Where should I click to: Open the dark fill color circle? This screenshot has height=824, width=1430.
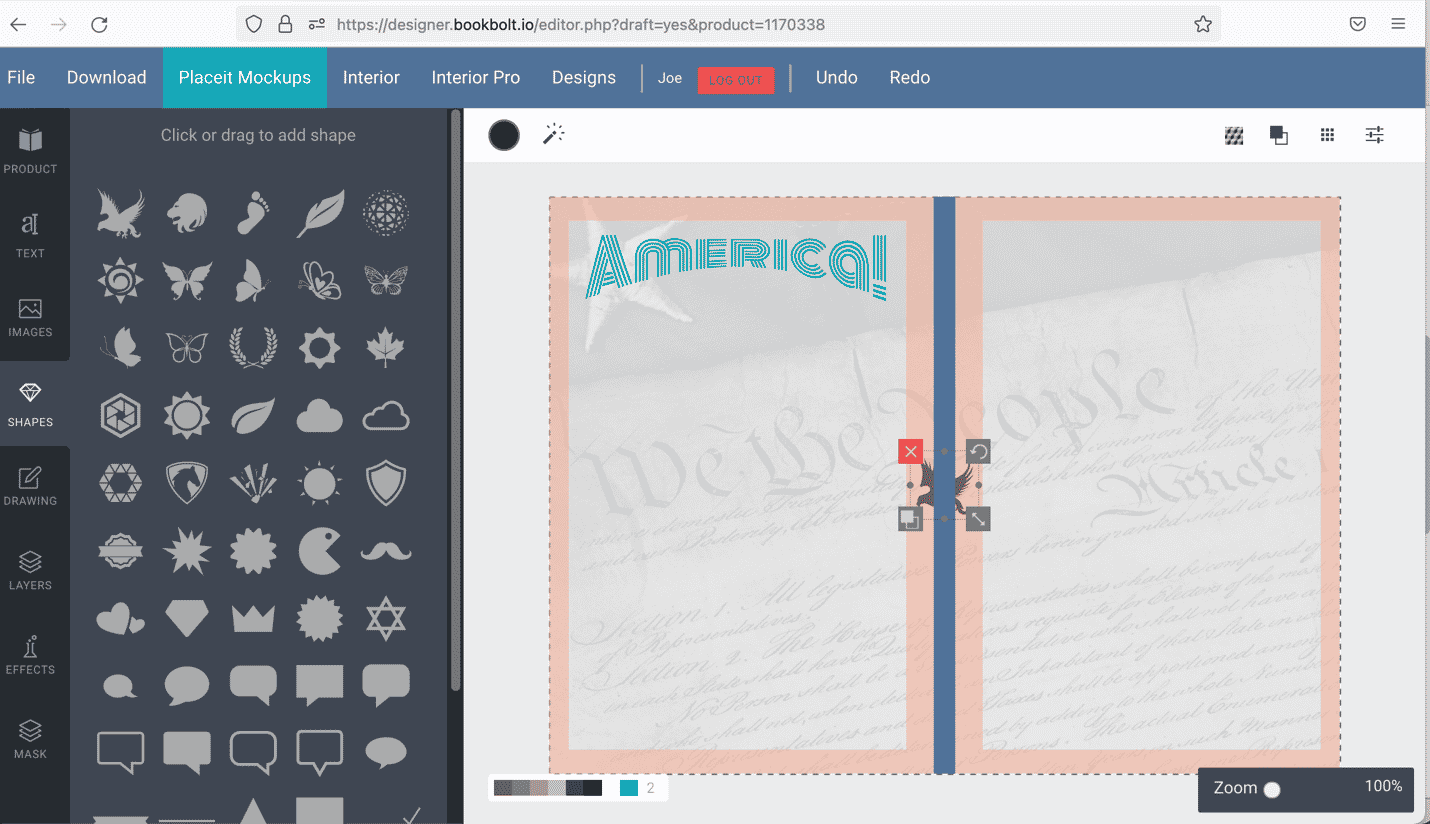coord(504,135)
